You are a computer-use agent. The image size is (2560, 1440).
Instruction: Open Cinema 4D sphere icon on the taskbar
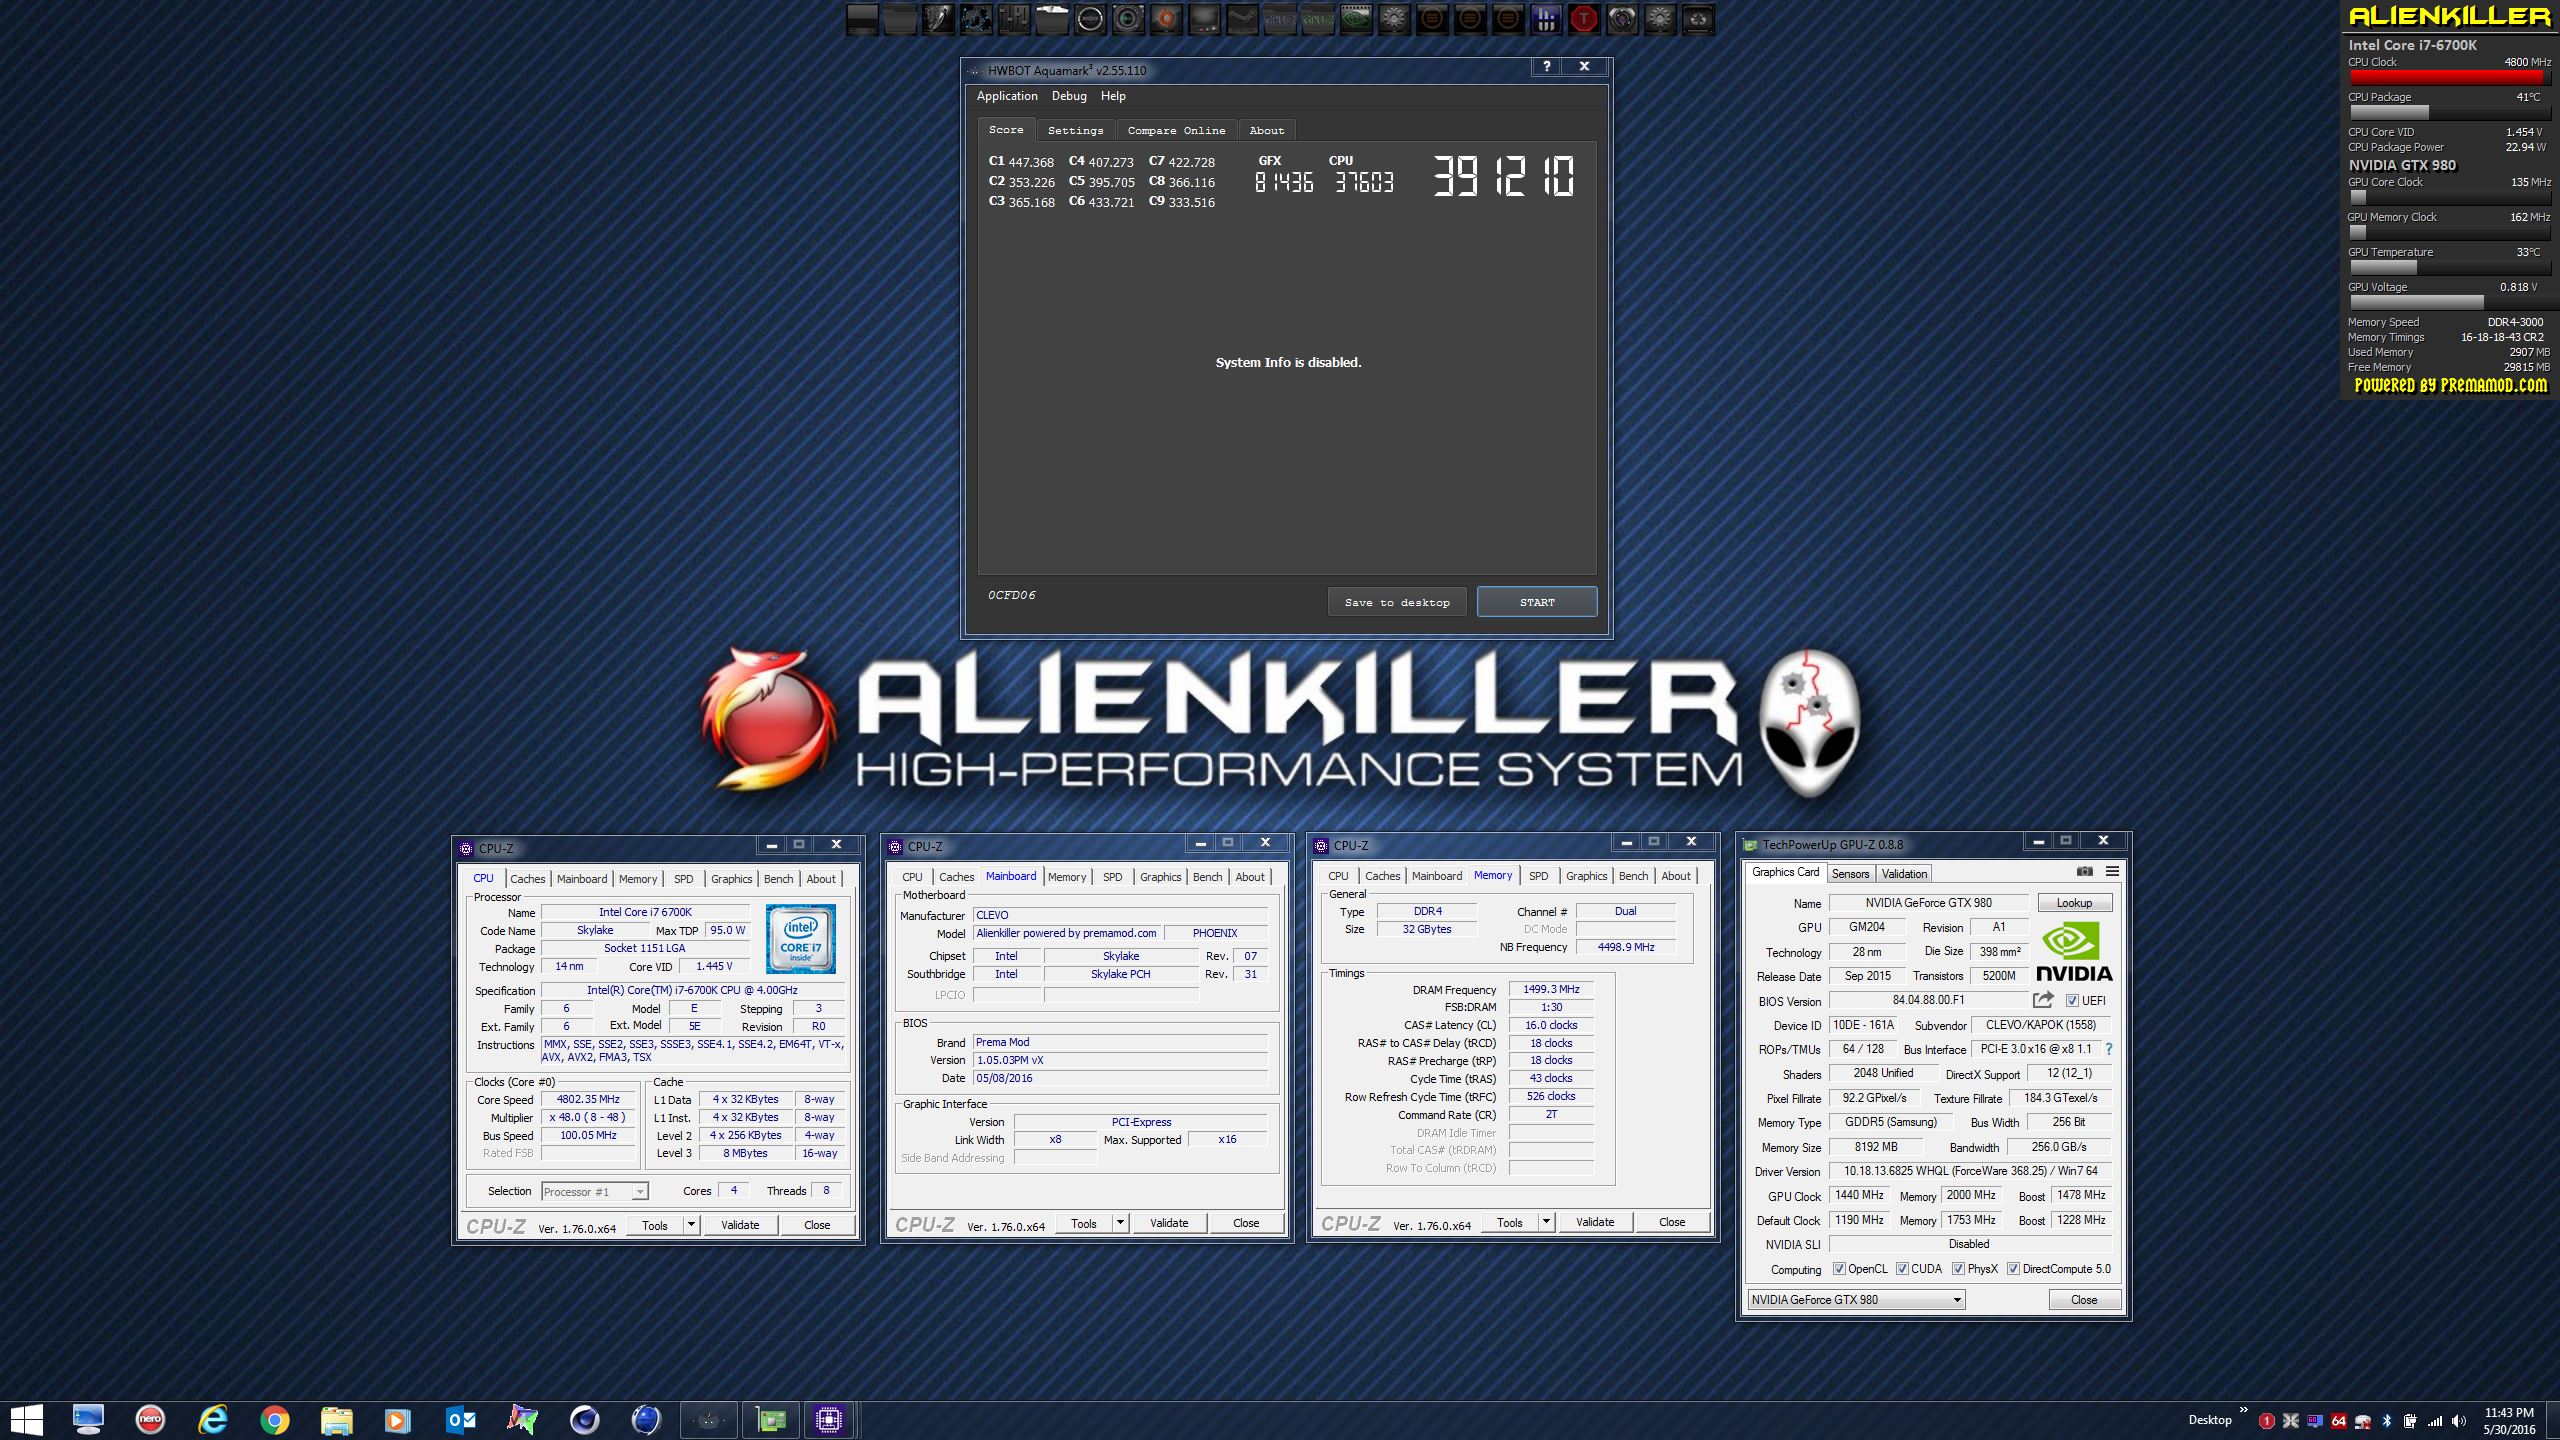coord(585,1419)
